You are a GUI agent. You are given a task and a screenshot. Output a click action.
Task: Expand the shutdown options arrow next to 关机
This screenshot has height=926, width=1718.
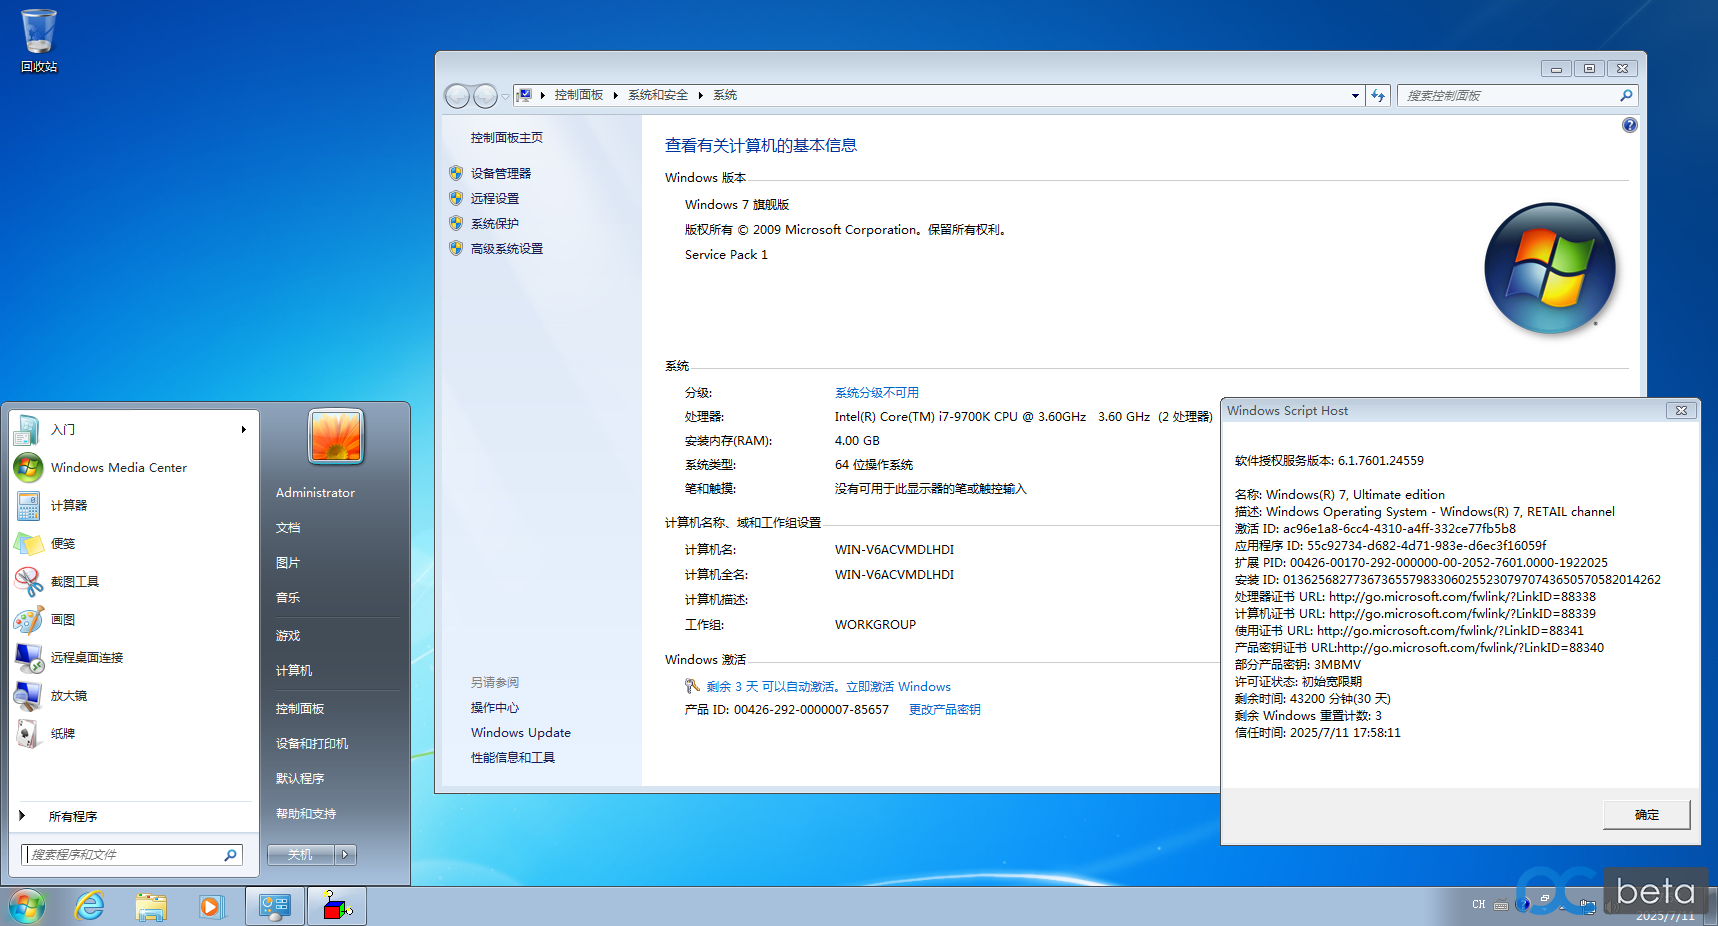pyautogui.click(x=346, y=855)
